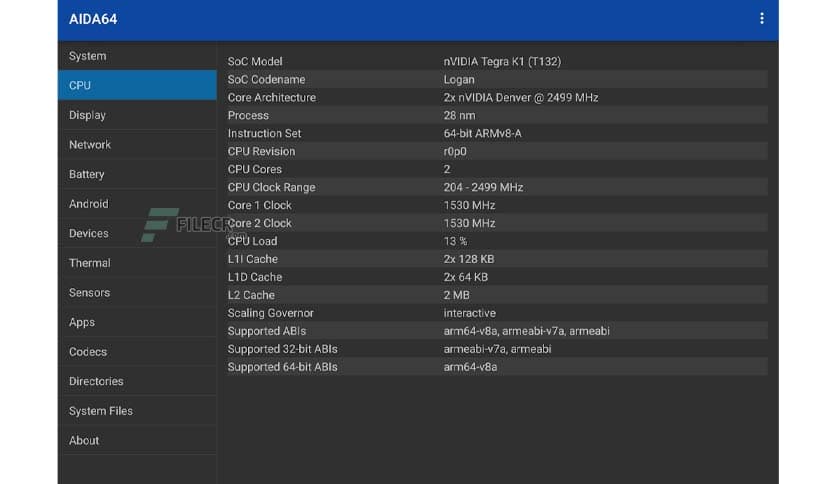Click the Core 1 Clock label
Viewport: 836px width, 484px height.
tap(260, 205)
